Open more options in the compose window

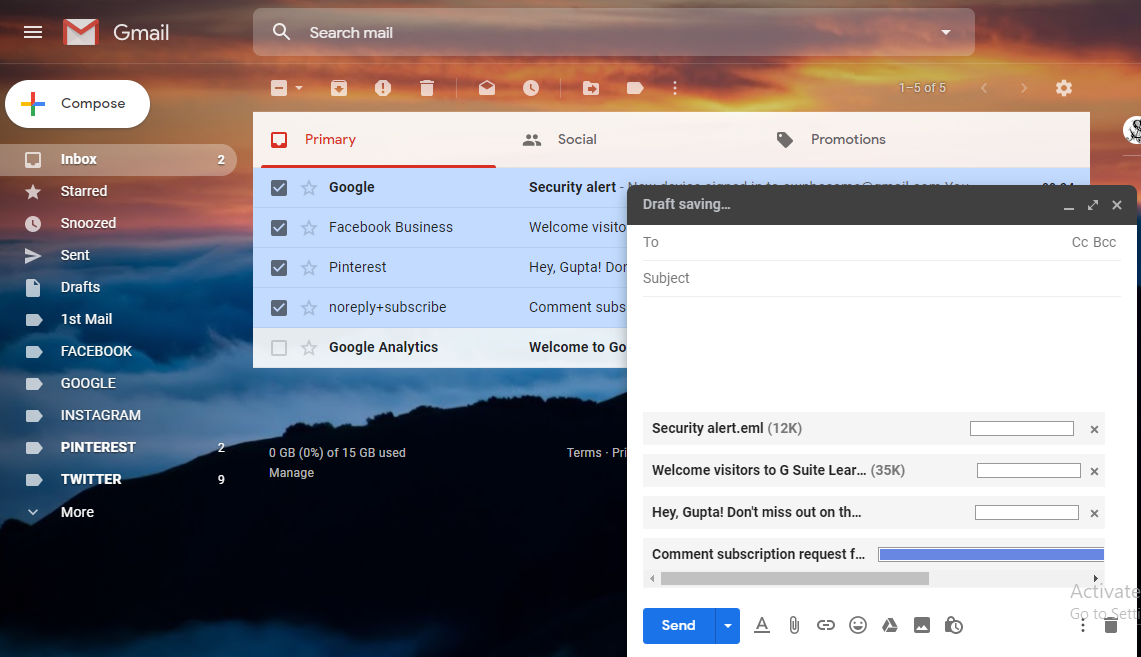(1083, 626)
